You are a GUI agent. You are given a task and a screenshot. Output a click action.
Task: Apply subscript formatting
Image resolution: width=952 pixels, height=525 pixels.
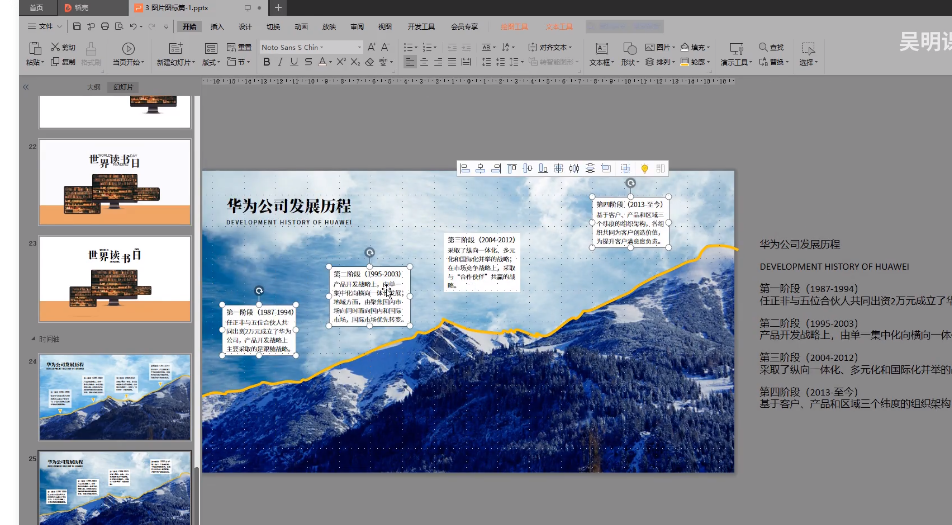(x=355, y=62)
